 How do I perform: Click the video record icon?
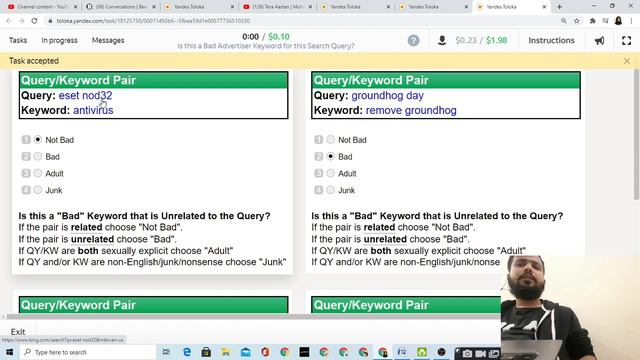click(x=480, y=353)
